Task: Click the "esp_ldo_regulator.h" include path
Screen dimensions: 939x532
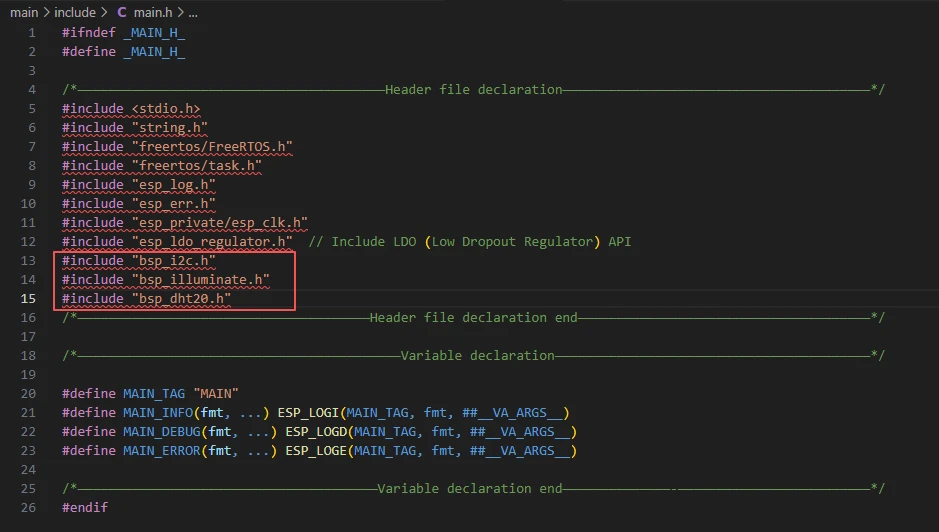Action: (209, 242)
